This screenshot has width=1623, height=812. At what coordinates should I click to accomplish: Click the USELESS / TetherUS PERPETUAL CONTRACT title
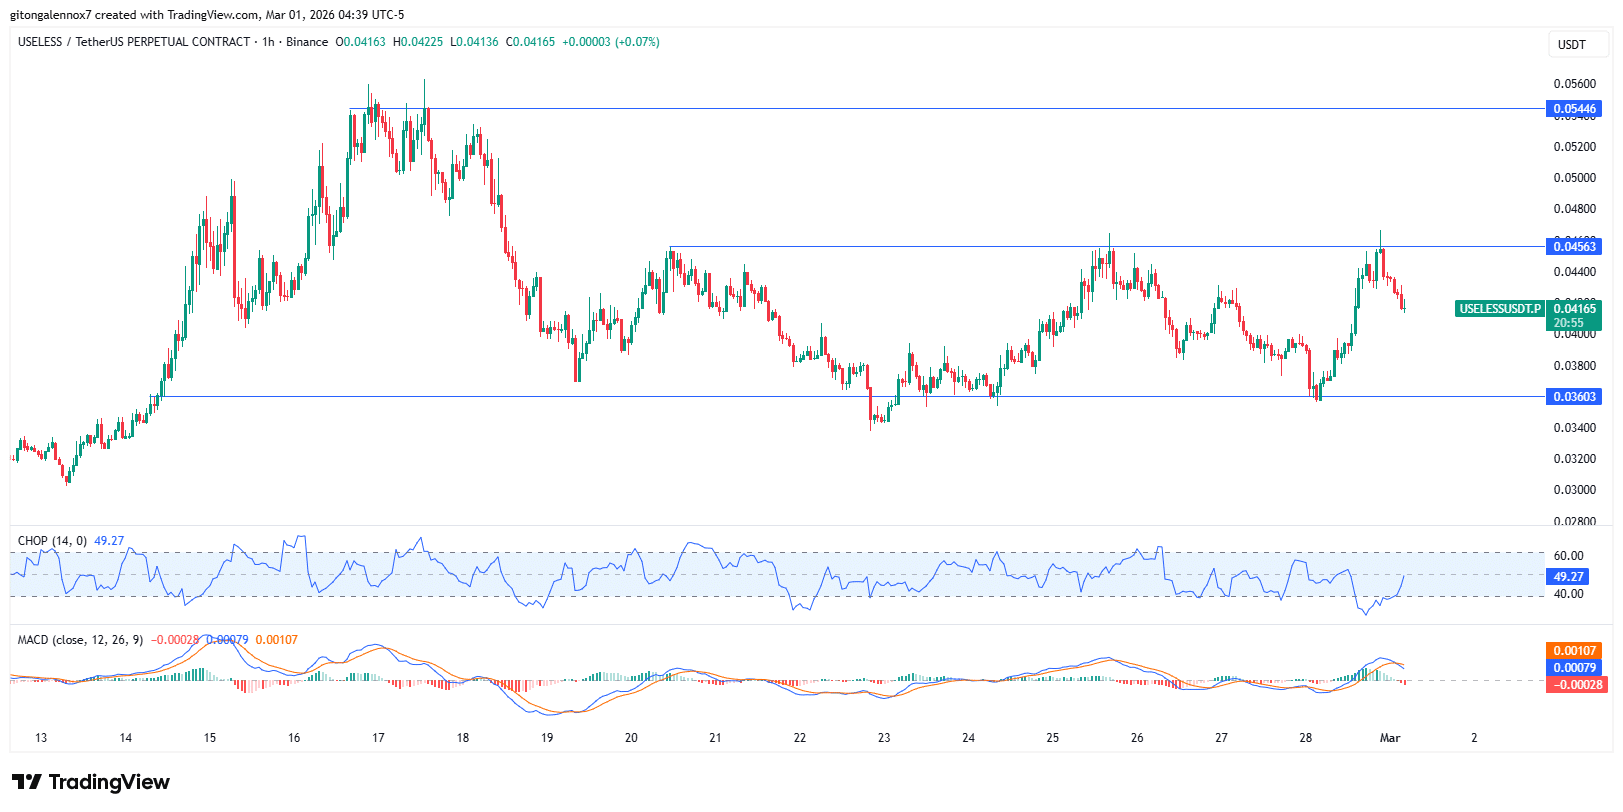coord(134,42)
